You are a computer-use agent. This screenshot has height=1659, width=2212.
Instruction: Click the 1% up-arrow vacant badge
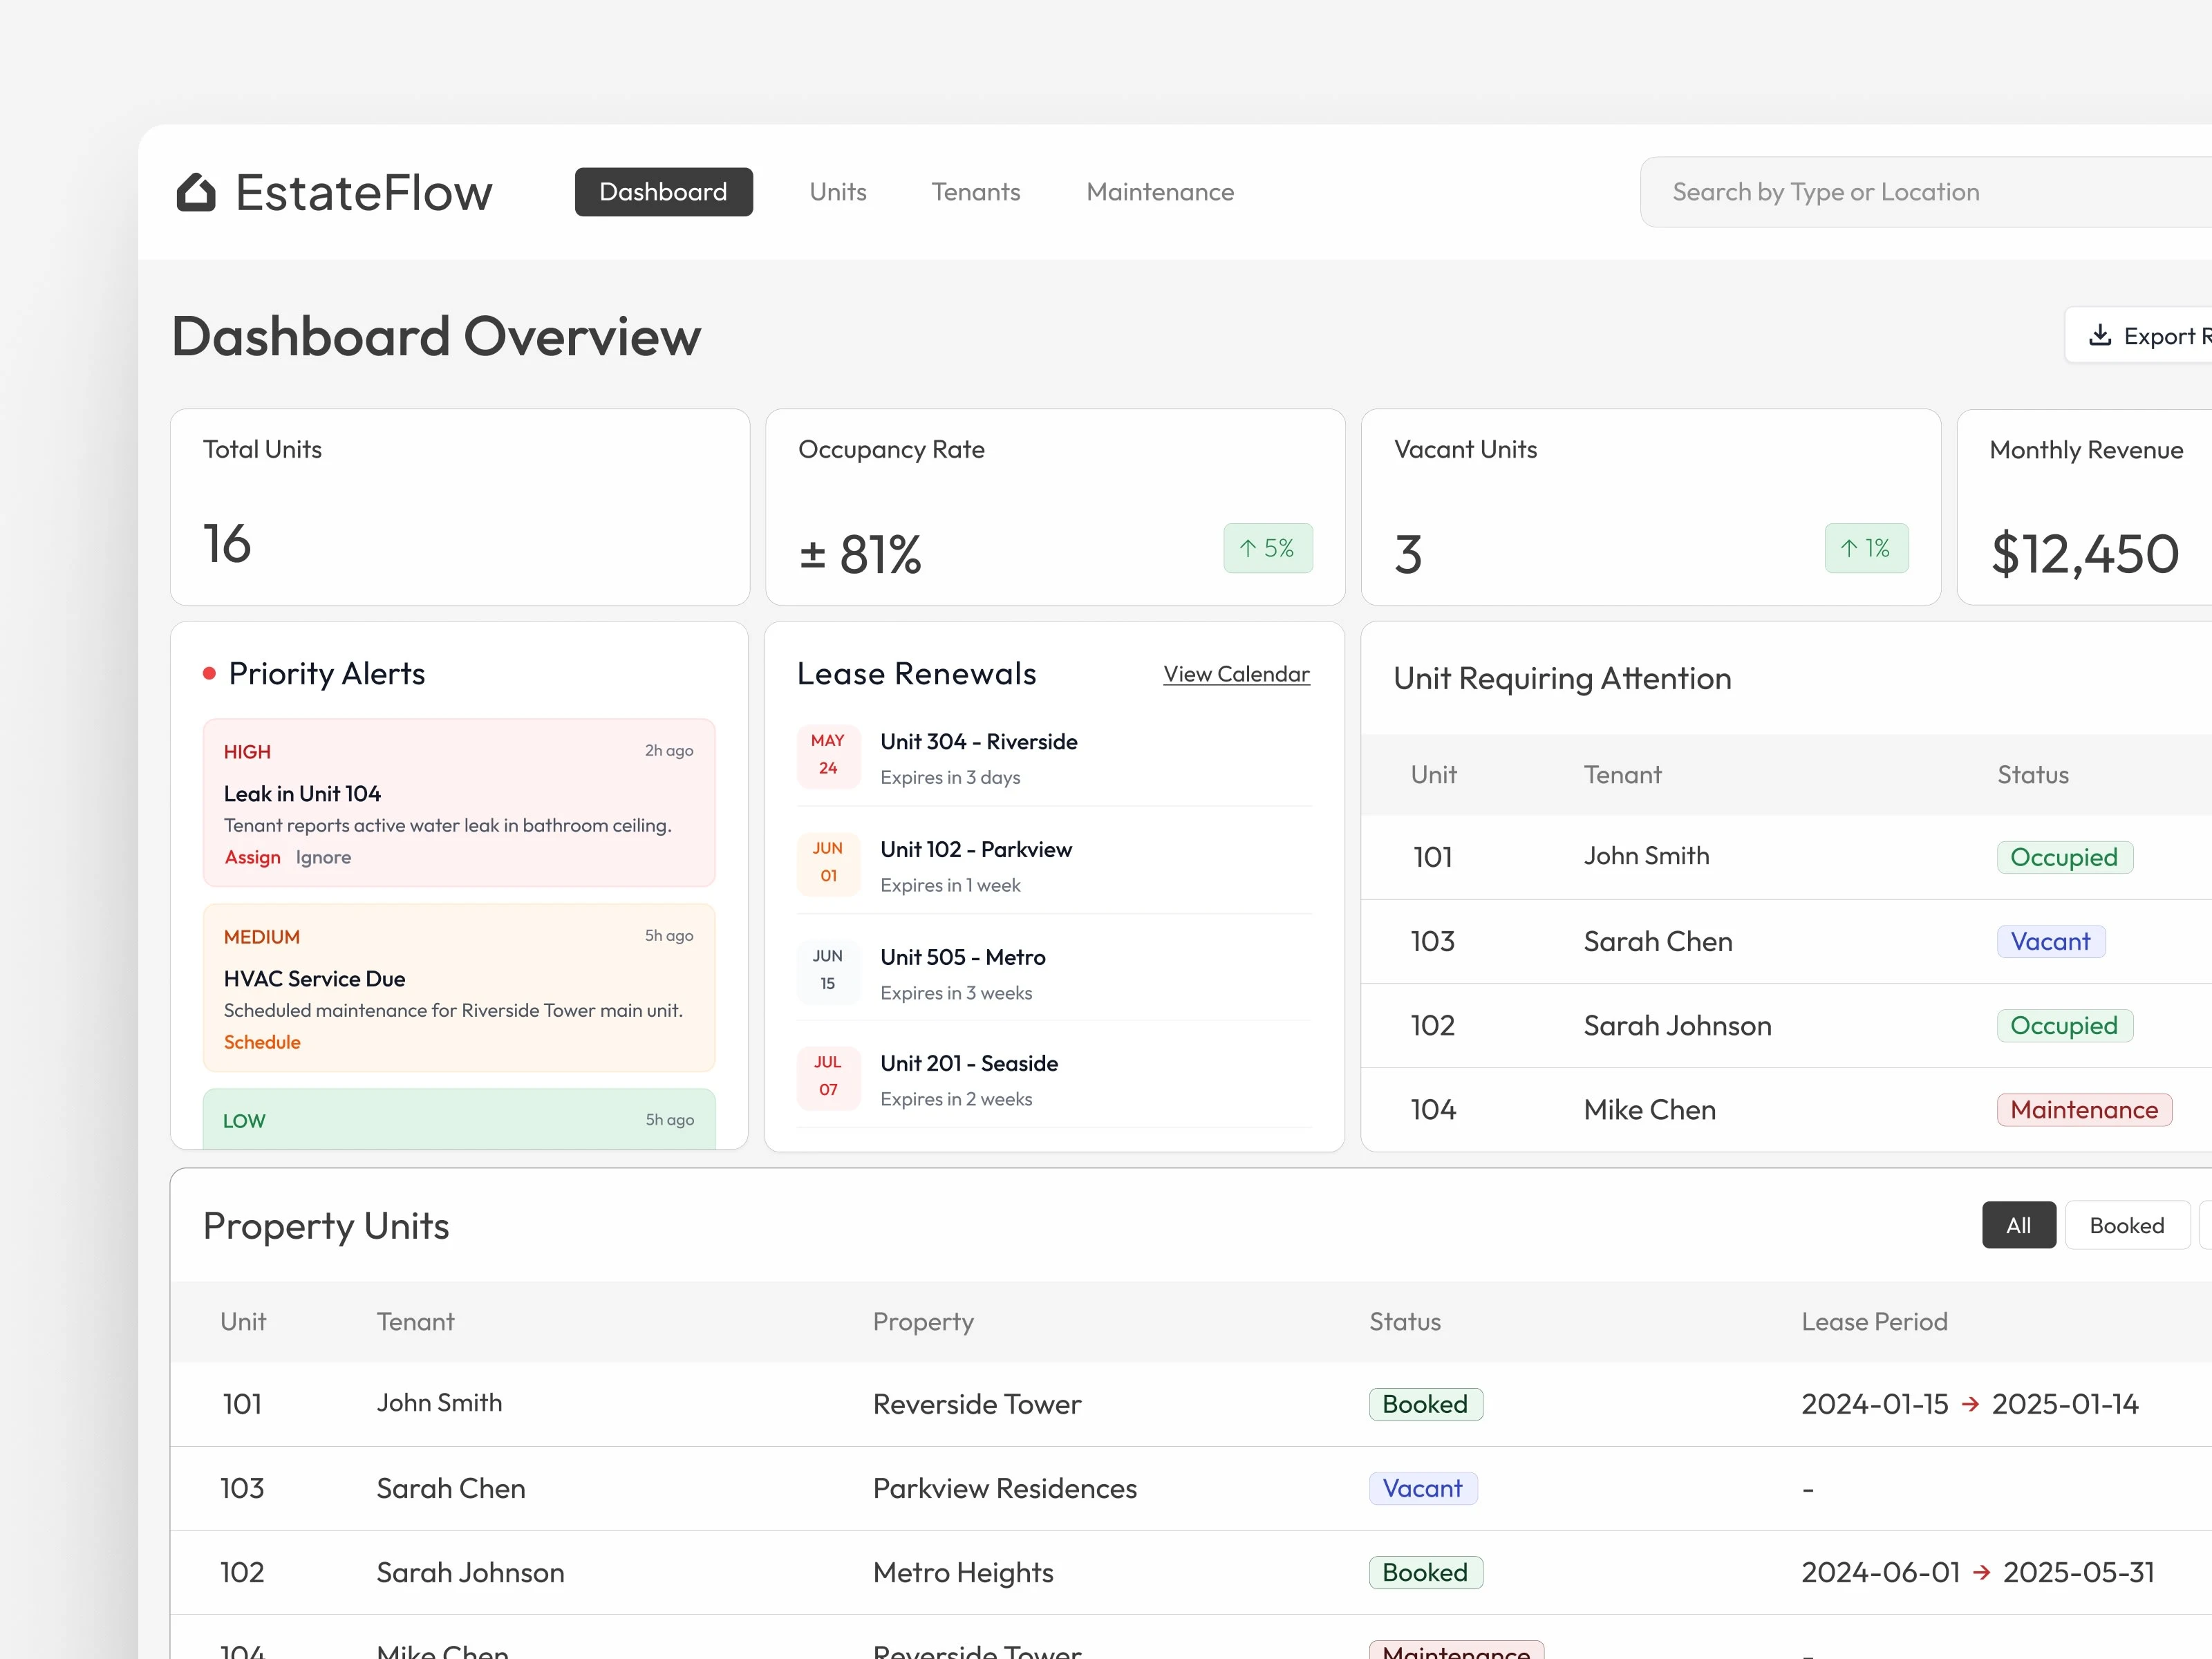pyautogui.click(x=1865, y=548)
